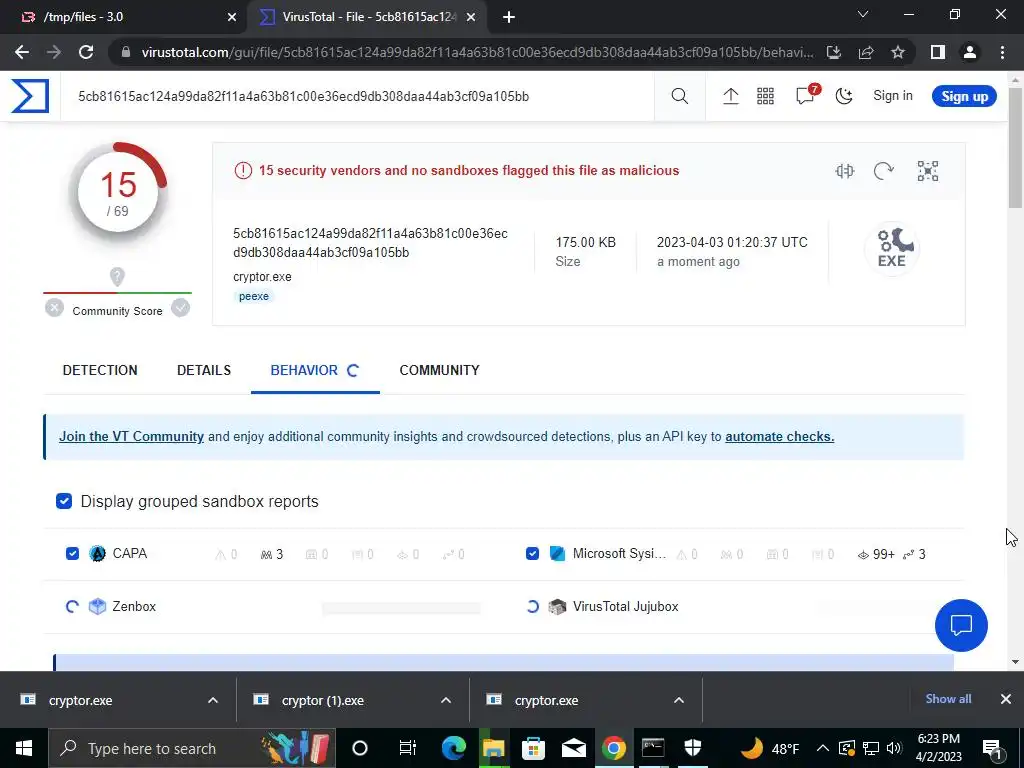The height and width of the screenshot is (768, 1024).
Task: Switch to the DETECTION tab
Action: [100, 370]
